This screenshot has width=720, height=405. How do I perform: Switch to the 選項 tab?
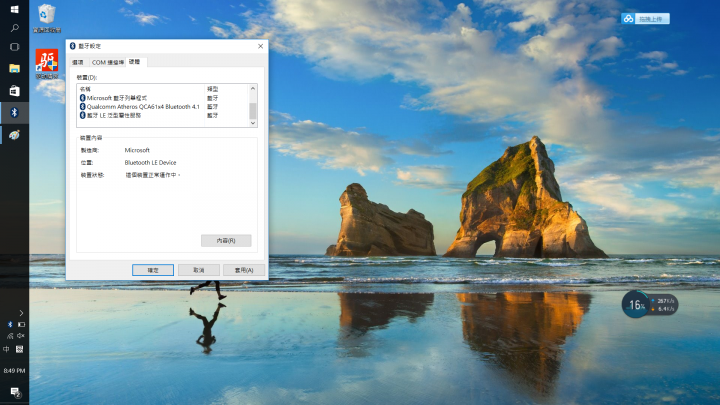(78, 62)
